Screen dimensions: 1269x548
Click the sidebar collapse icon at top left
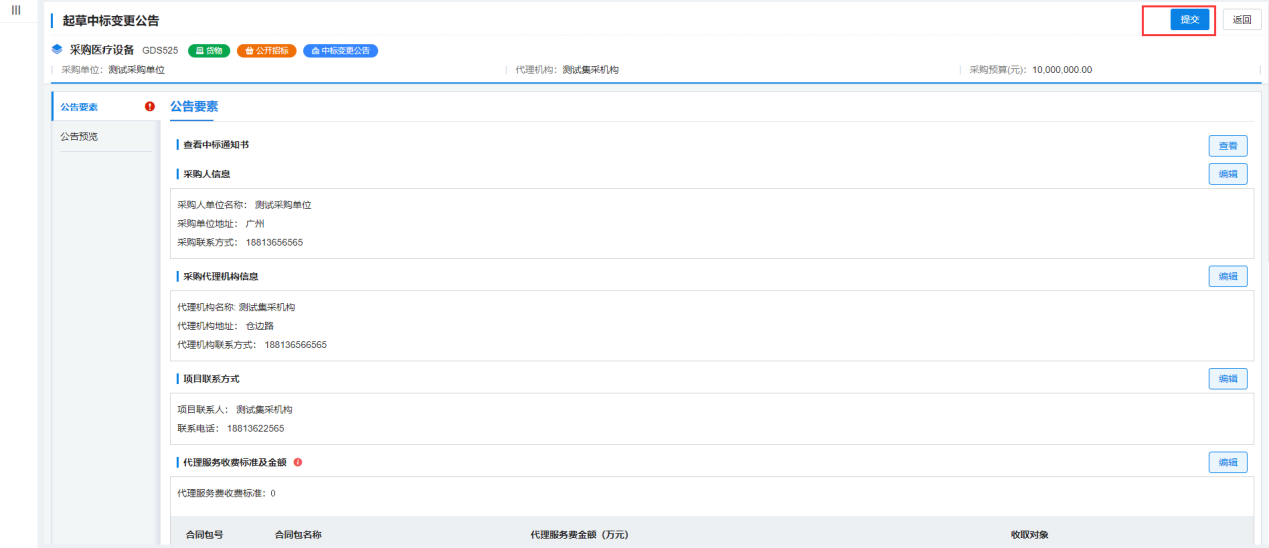pyautogui.click(x=15, y=10)
